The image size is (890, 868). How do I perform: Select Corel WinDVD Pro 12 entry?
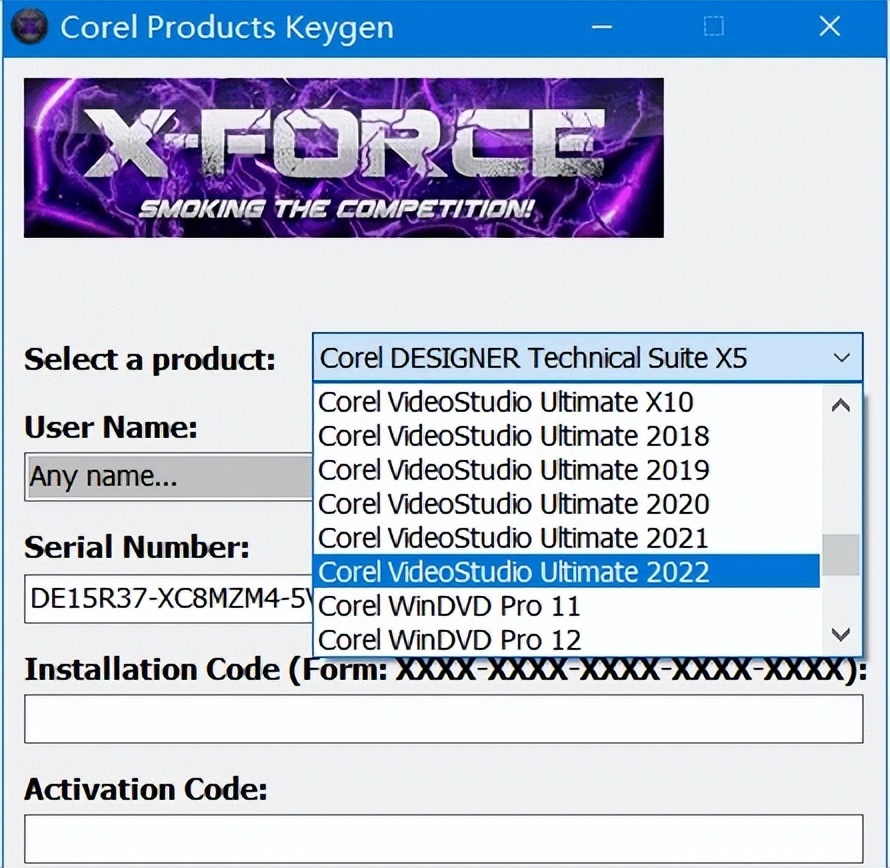pos(448,639)
